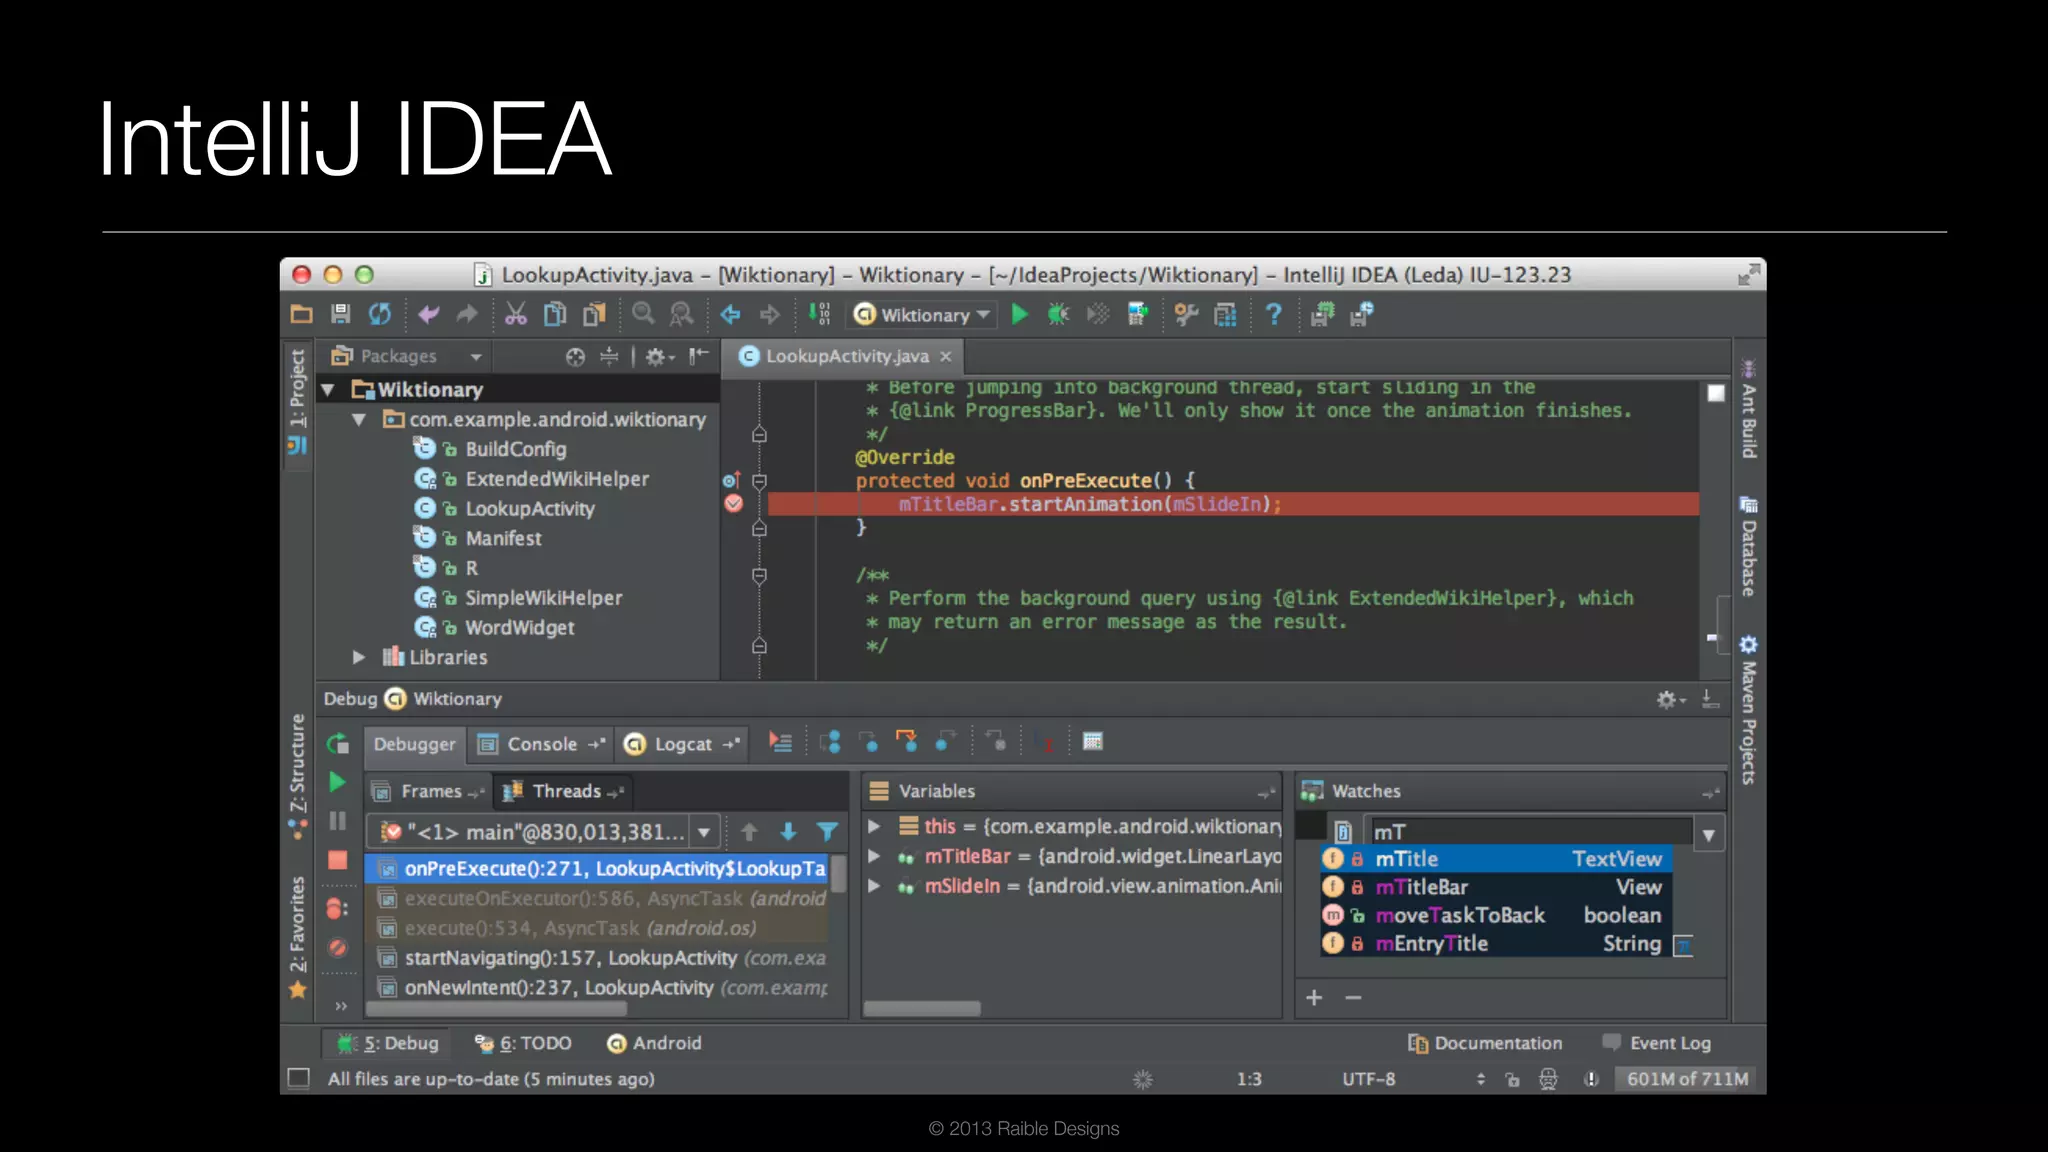The height and width of the screenshot is (1152, 2048).
Task: Open the Maven Projects side panel
Action: (1748, 710)
